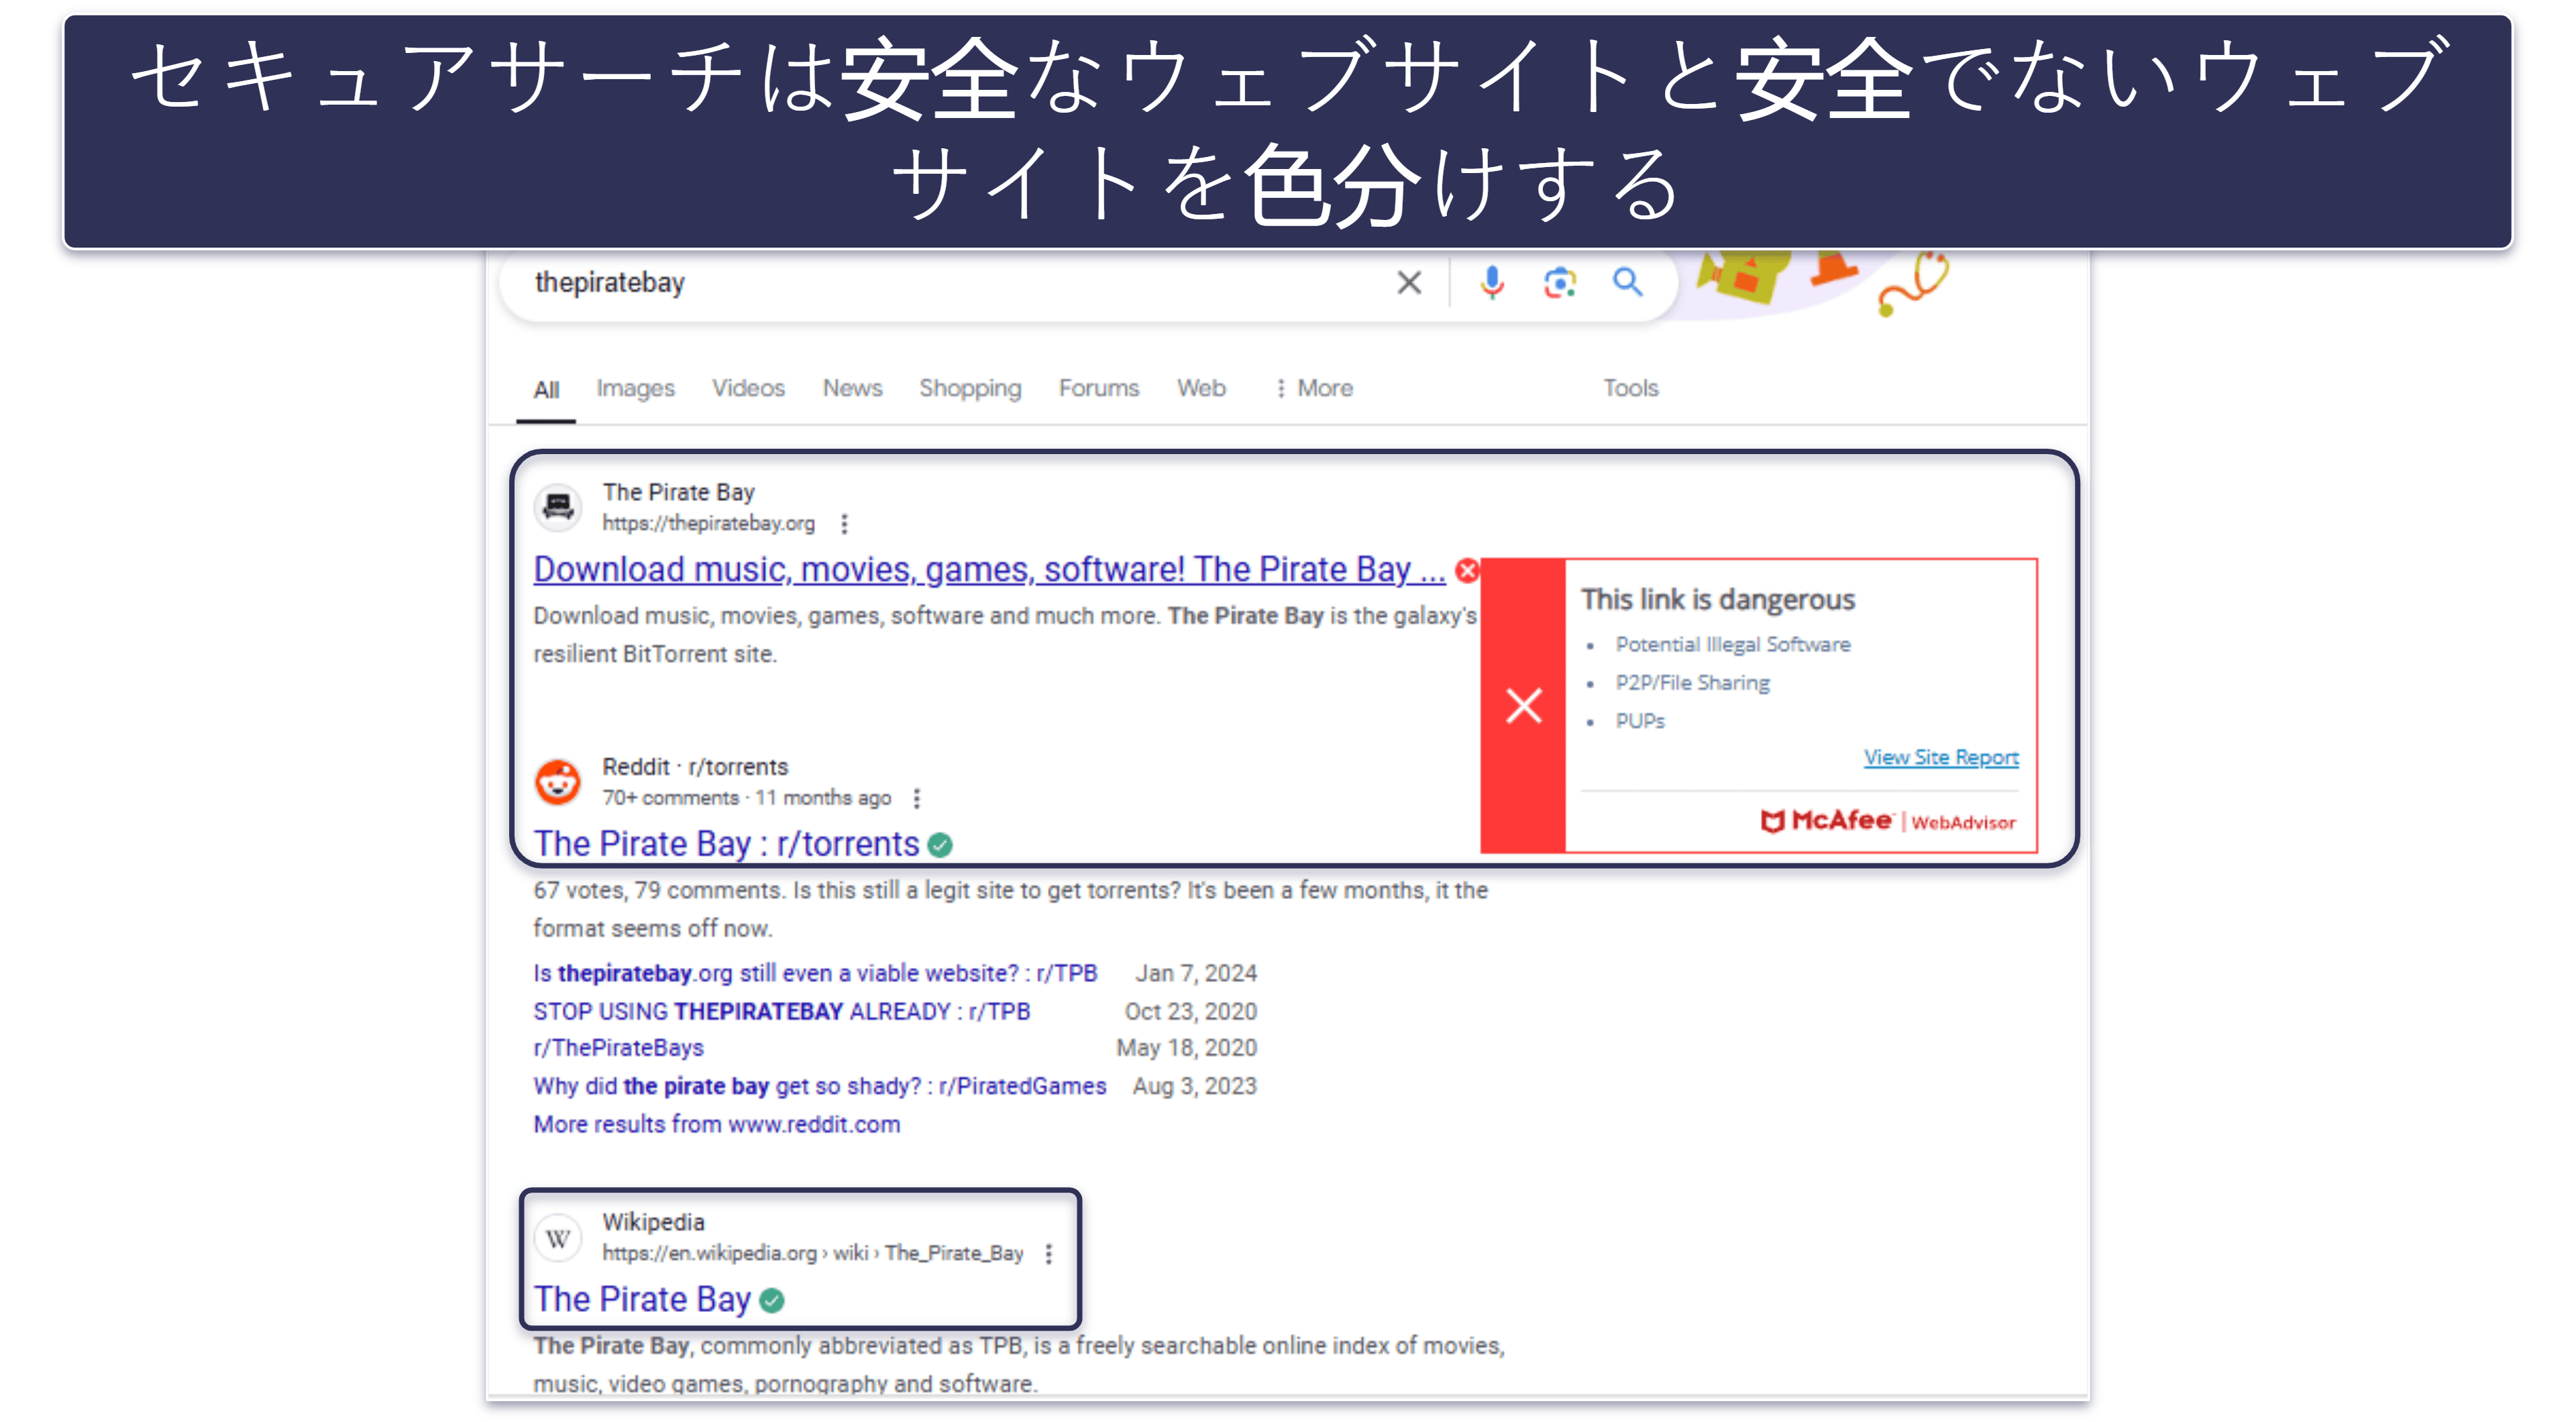Viewport: 2576px width, 1422px height.
Task: Select the All results tab
Action: point(546,389)
